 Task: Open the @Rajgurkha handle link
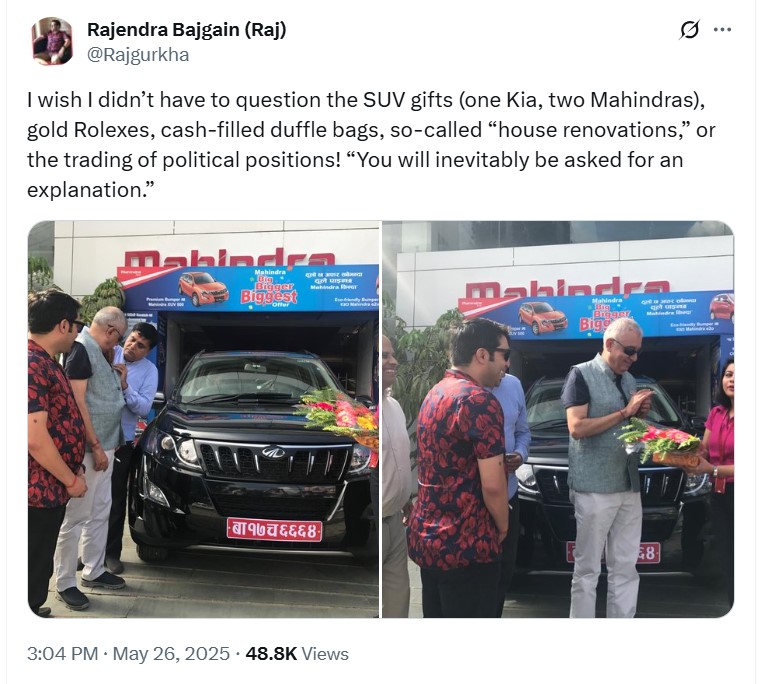[138, 54]
